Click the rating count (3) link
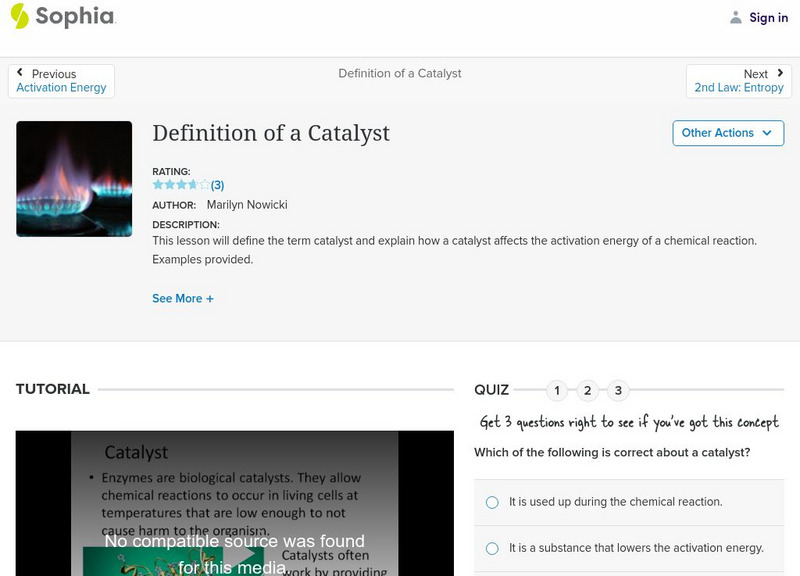Screen dimensions: 800x576 point(217,185)
